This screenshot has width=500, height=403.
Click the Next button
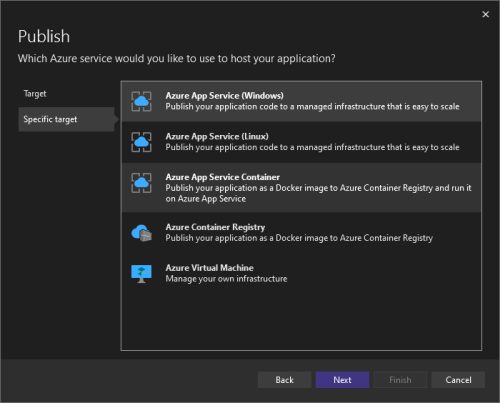pyautogui.click(x=342, y=380)
